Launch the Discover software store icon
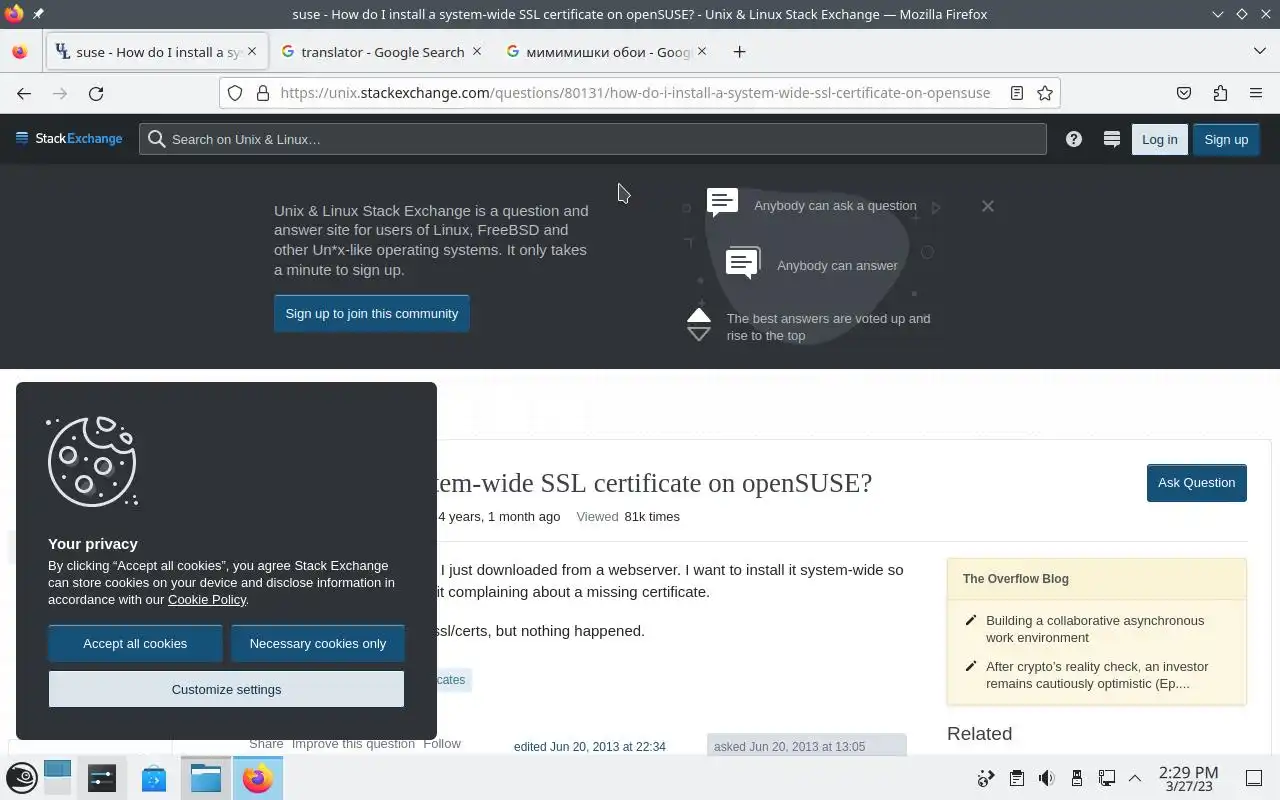The height and width of the screenshot is (800, 1280). (153, 778)
